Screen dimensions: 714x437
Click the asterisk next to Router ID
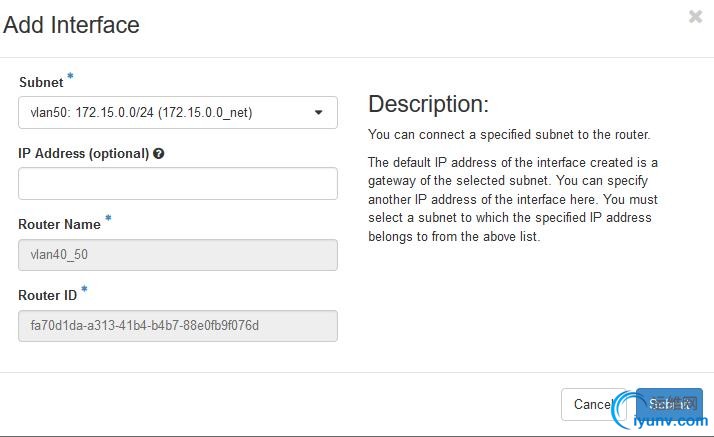tap(85, 290)
